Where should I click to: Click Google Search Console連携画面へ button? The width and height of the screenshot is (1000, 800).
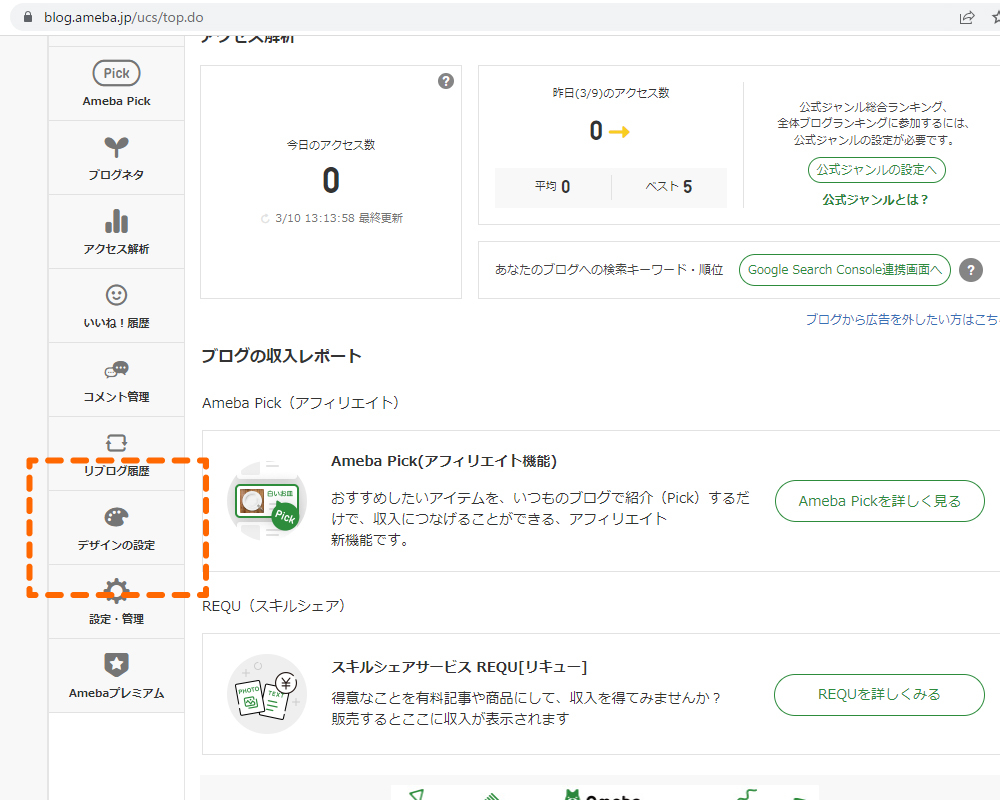[844, 270]
